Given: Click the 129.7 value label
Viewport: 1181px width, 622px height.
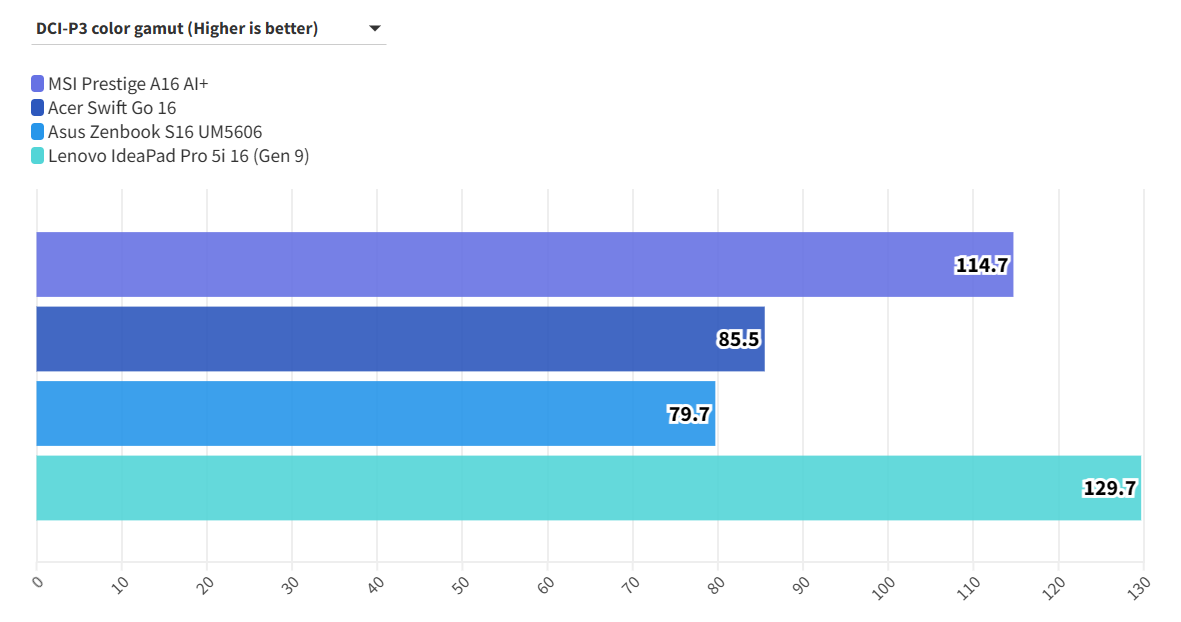Looking at the screenshot, I should coord(1109,488).
